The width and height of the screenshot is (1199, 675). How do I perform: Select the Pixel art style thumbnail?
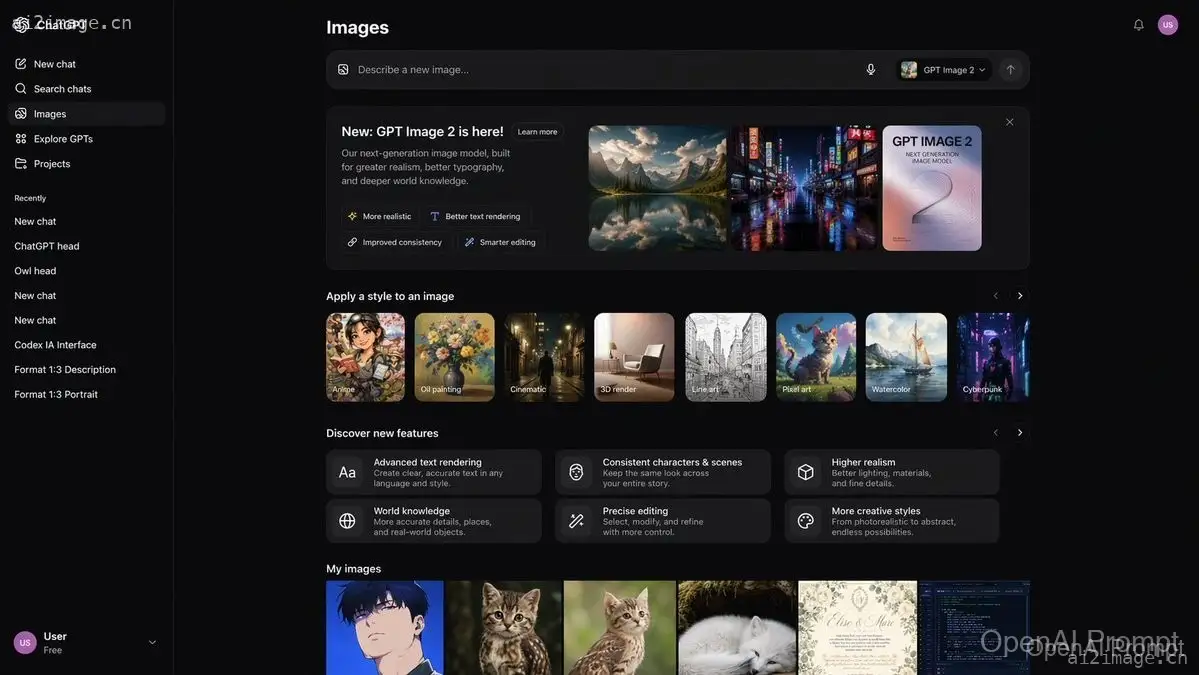point(816,357)
